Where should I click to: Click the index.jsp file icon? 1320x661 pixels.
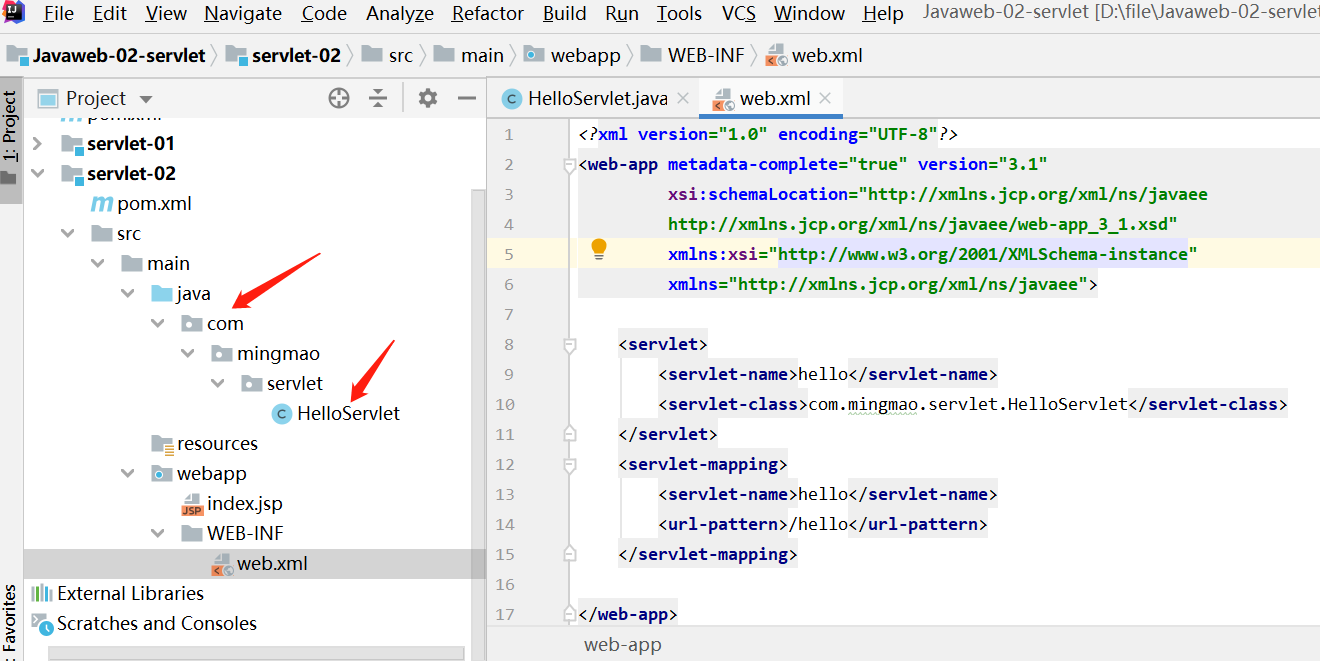[192, 504]
